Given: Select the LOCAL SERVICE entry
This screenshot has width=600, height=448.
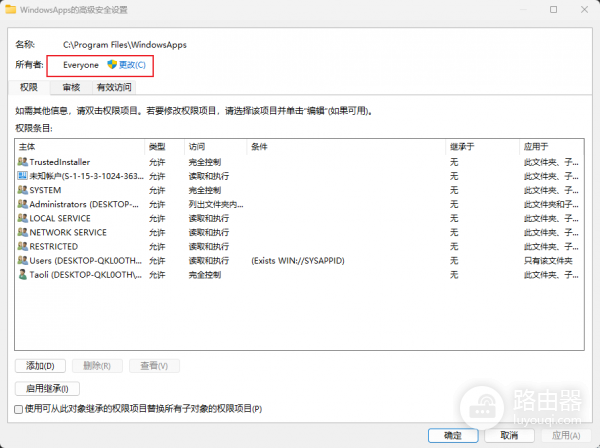Looking at the screenshot, I should pyautogui.click(x=299, y=218).
